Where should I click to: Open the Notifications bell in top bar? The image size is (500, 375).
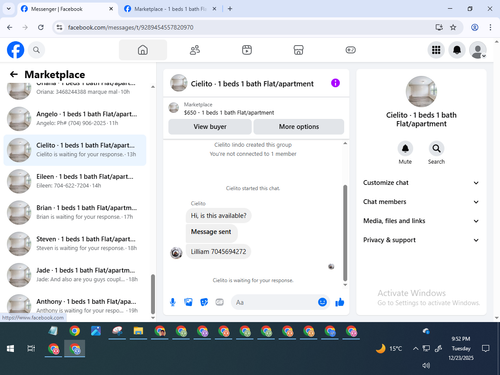pos(457,50)
